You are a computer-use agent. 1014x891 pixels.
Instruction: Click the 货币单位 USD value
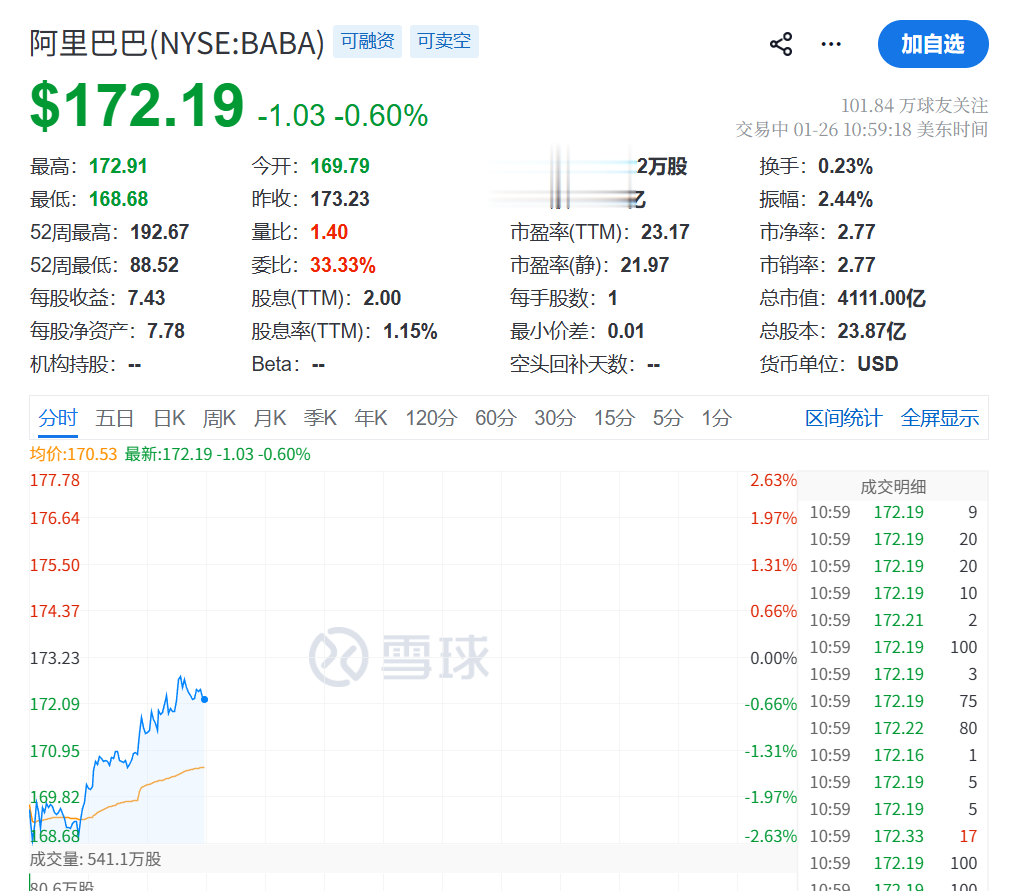click(x=878, y=364)
